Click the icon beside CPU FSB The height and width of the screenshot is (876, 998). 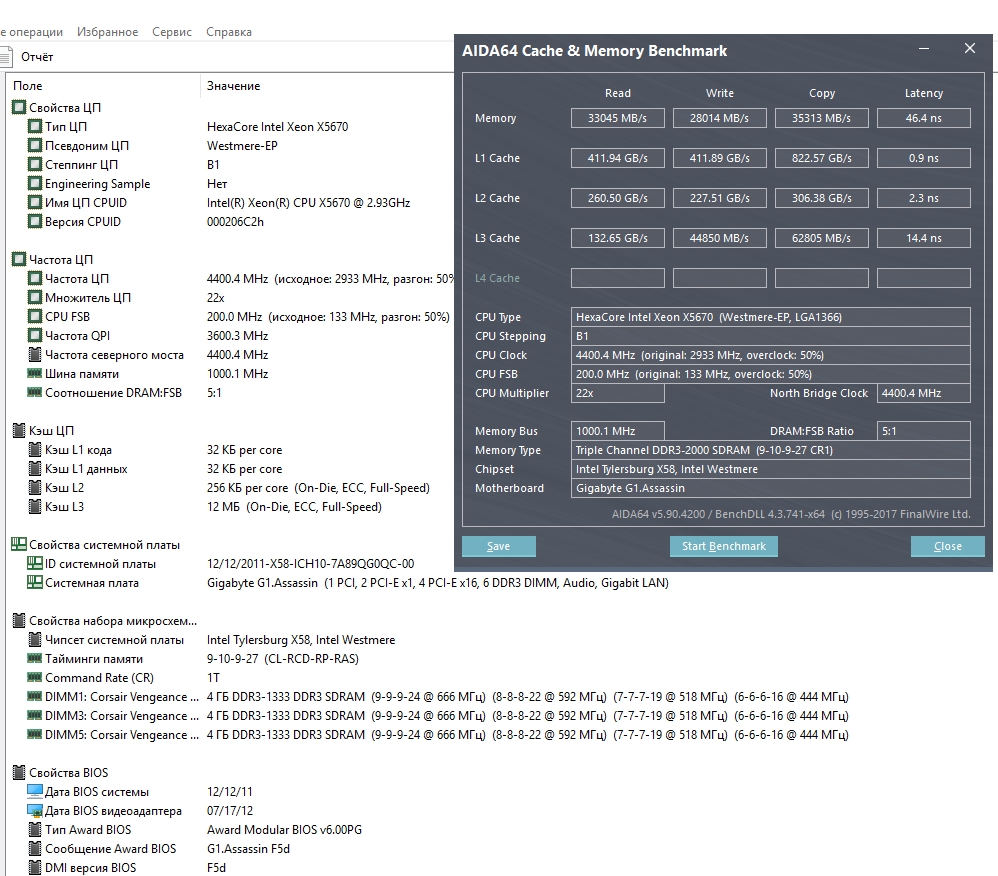[34, 316]
